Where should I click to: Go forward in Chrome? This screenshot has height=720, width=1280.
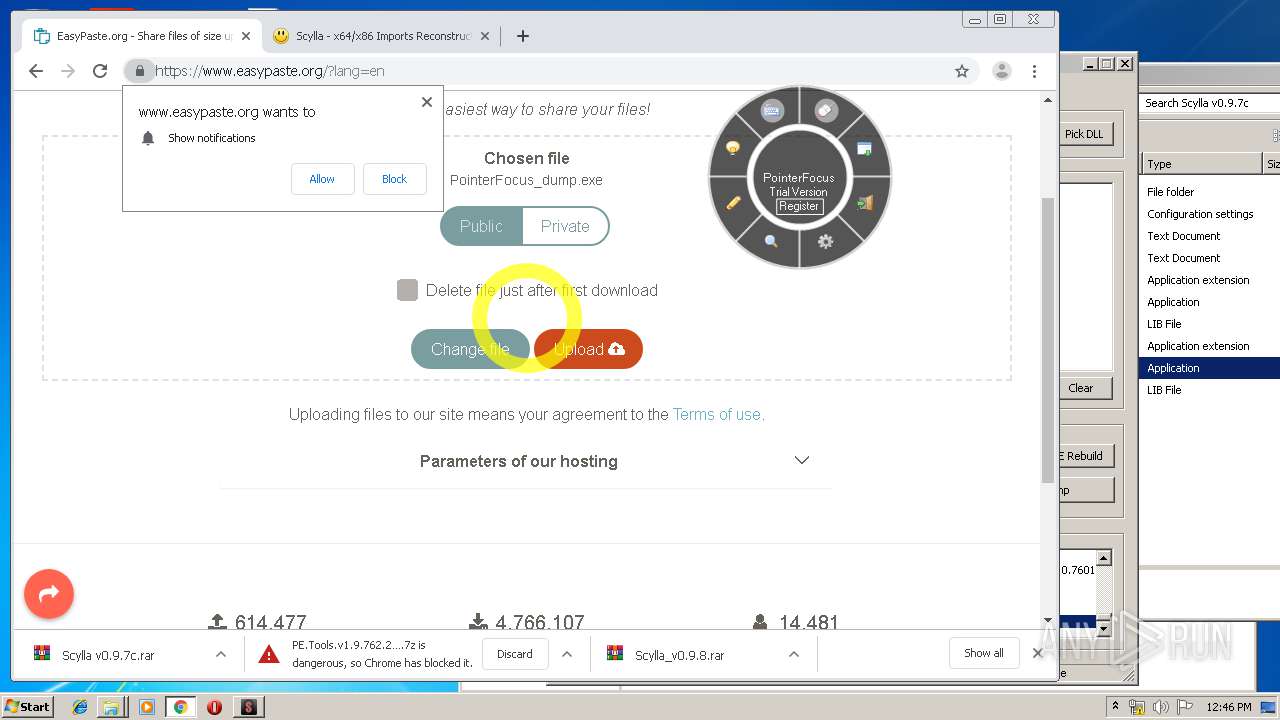pyautogui.click(x=68, y=71)
